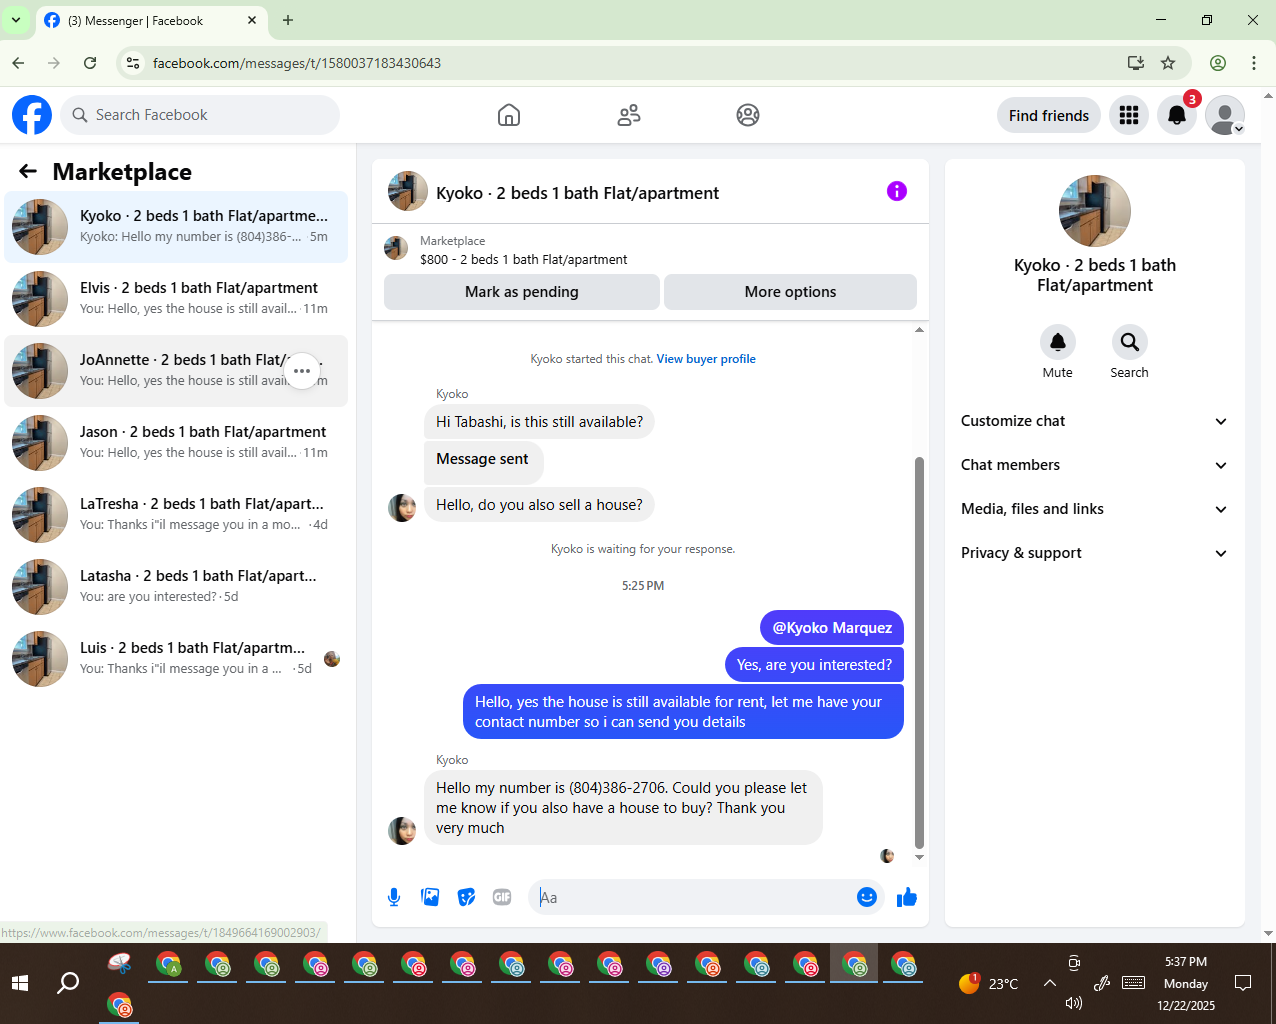
Task: Click Kyoko's large listing photo in right panel
Action: point(1095,211)
